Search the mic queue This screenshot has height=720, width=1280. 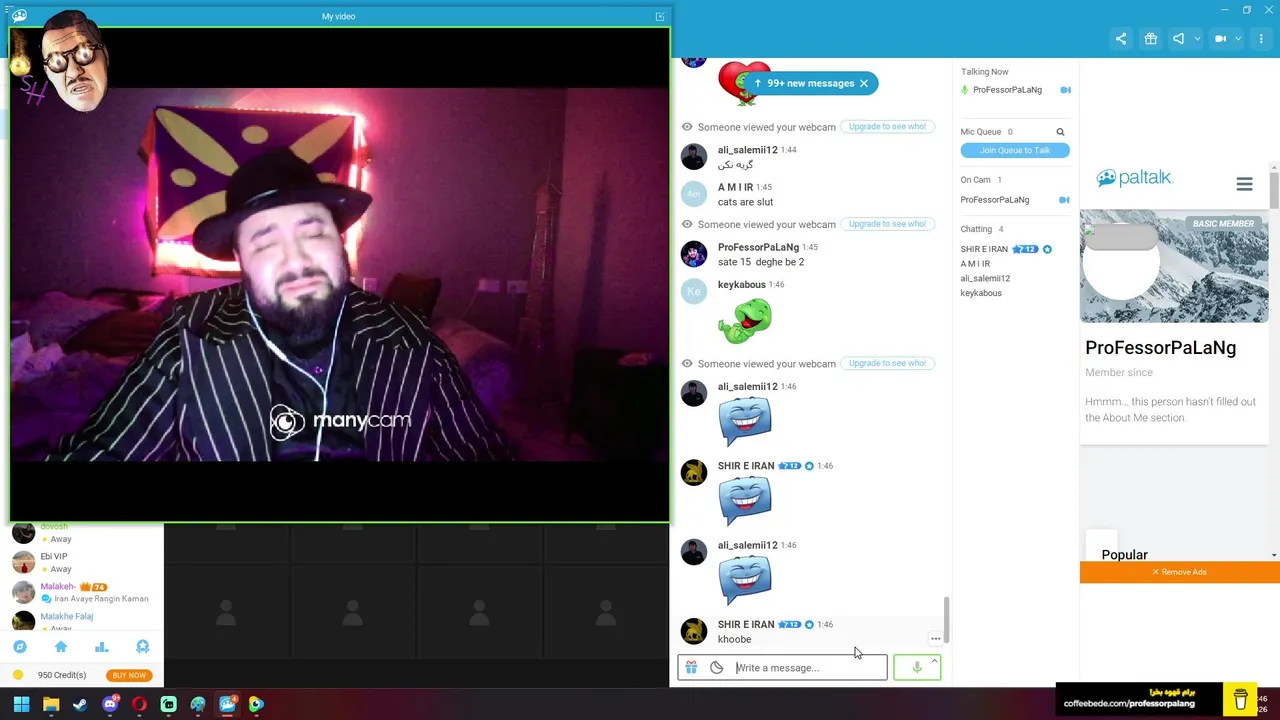(x=1060, y=132)
